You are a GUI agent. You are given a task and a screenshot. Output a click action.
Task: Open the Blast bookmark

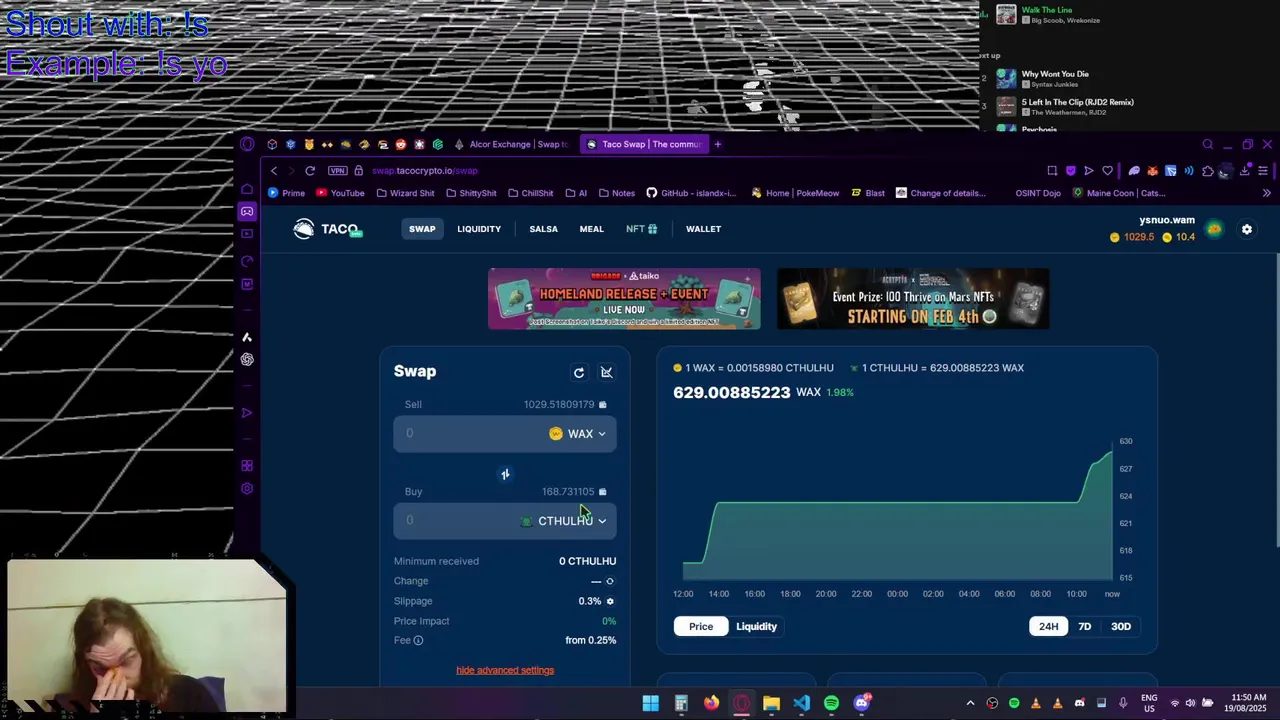868,193
